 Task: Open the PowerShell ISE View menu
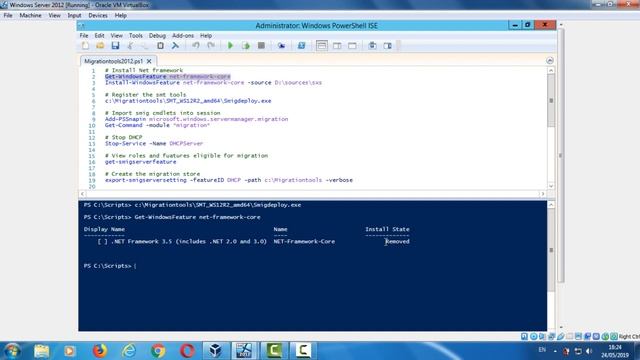(x=116, y=36)
